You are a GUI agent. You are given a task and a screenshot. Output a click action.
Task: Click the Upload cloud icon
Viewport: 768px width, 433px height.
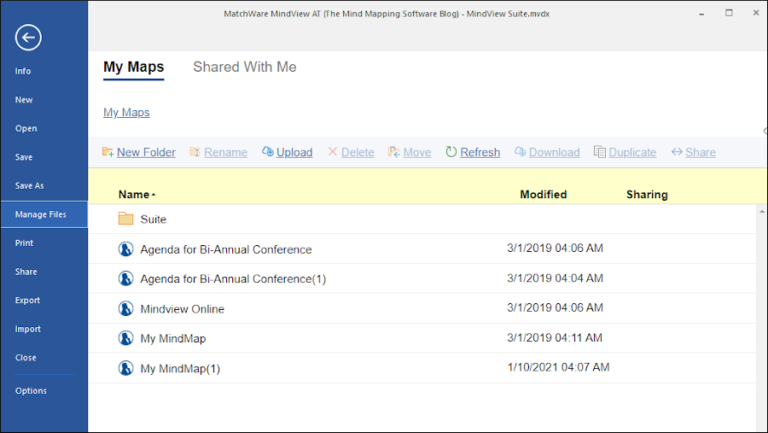268,152
